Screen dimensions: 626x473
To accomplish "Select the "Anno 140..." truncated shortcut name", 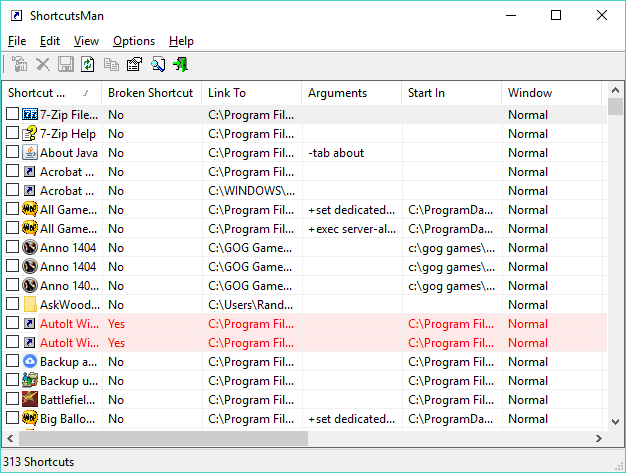I will pos(69,286).
